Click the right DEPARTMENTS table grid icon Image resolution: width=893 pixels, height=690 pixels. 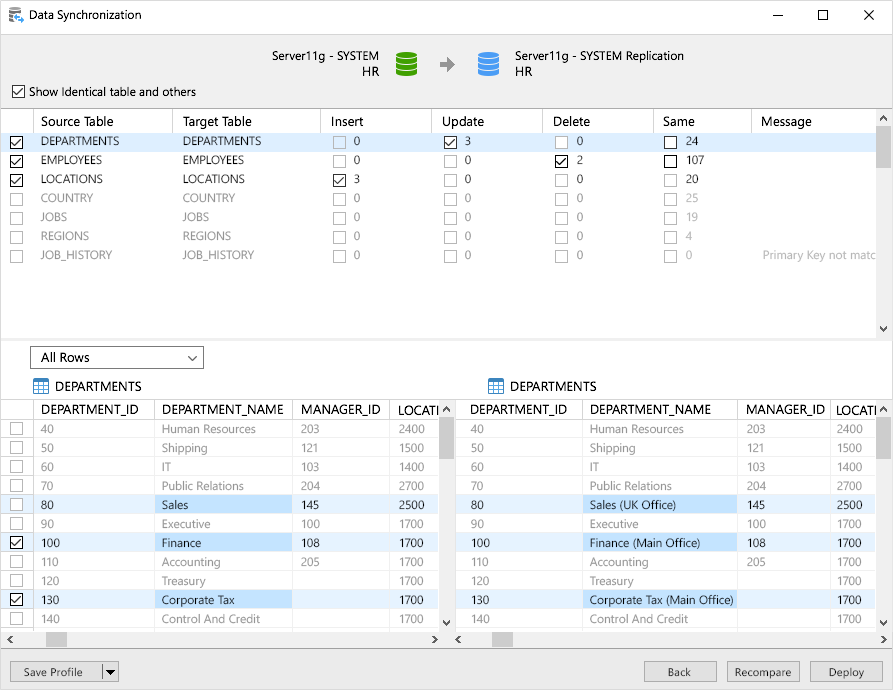(x=496, y=386)
